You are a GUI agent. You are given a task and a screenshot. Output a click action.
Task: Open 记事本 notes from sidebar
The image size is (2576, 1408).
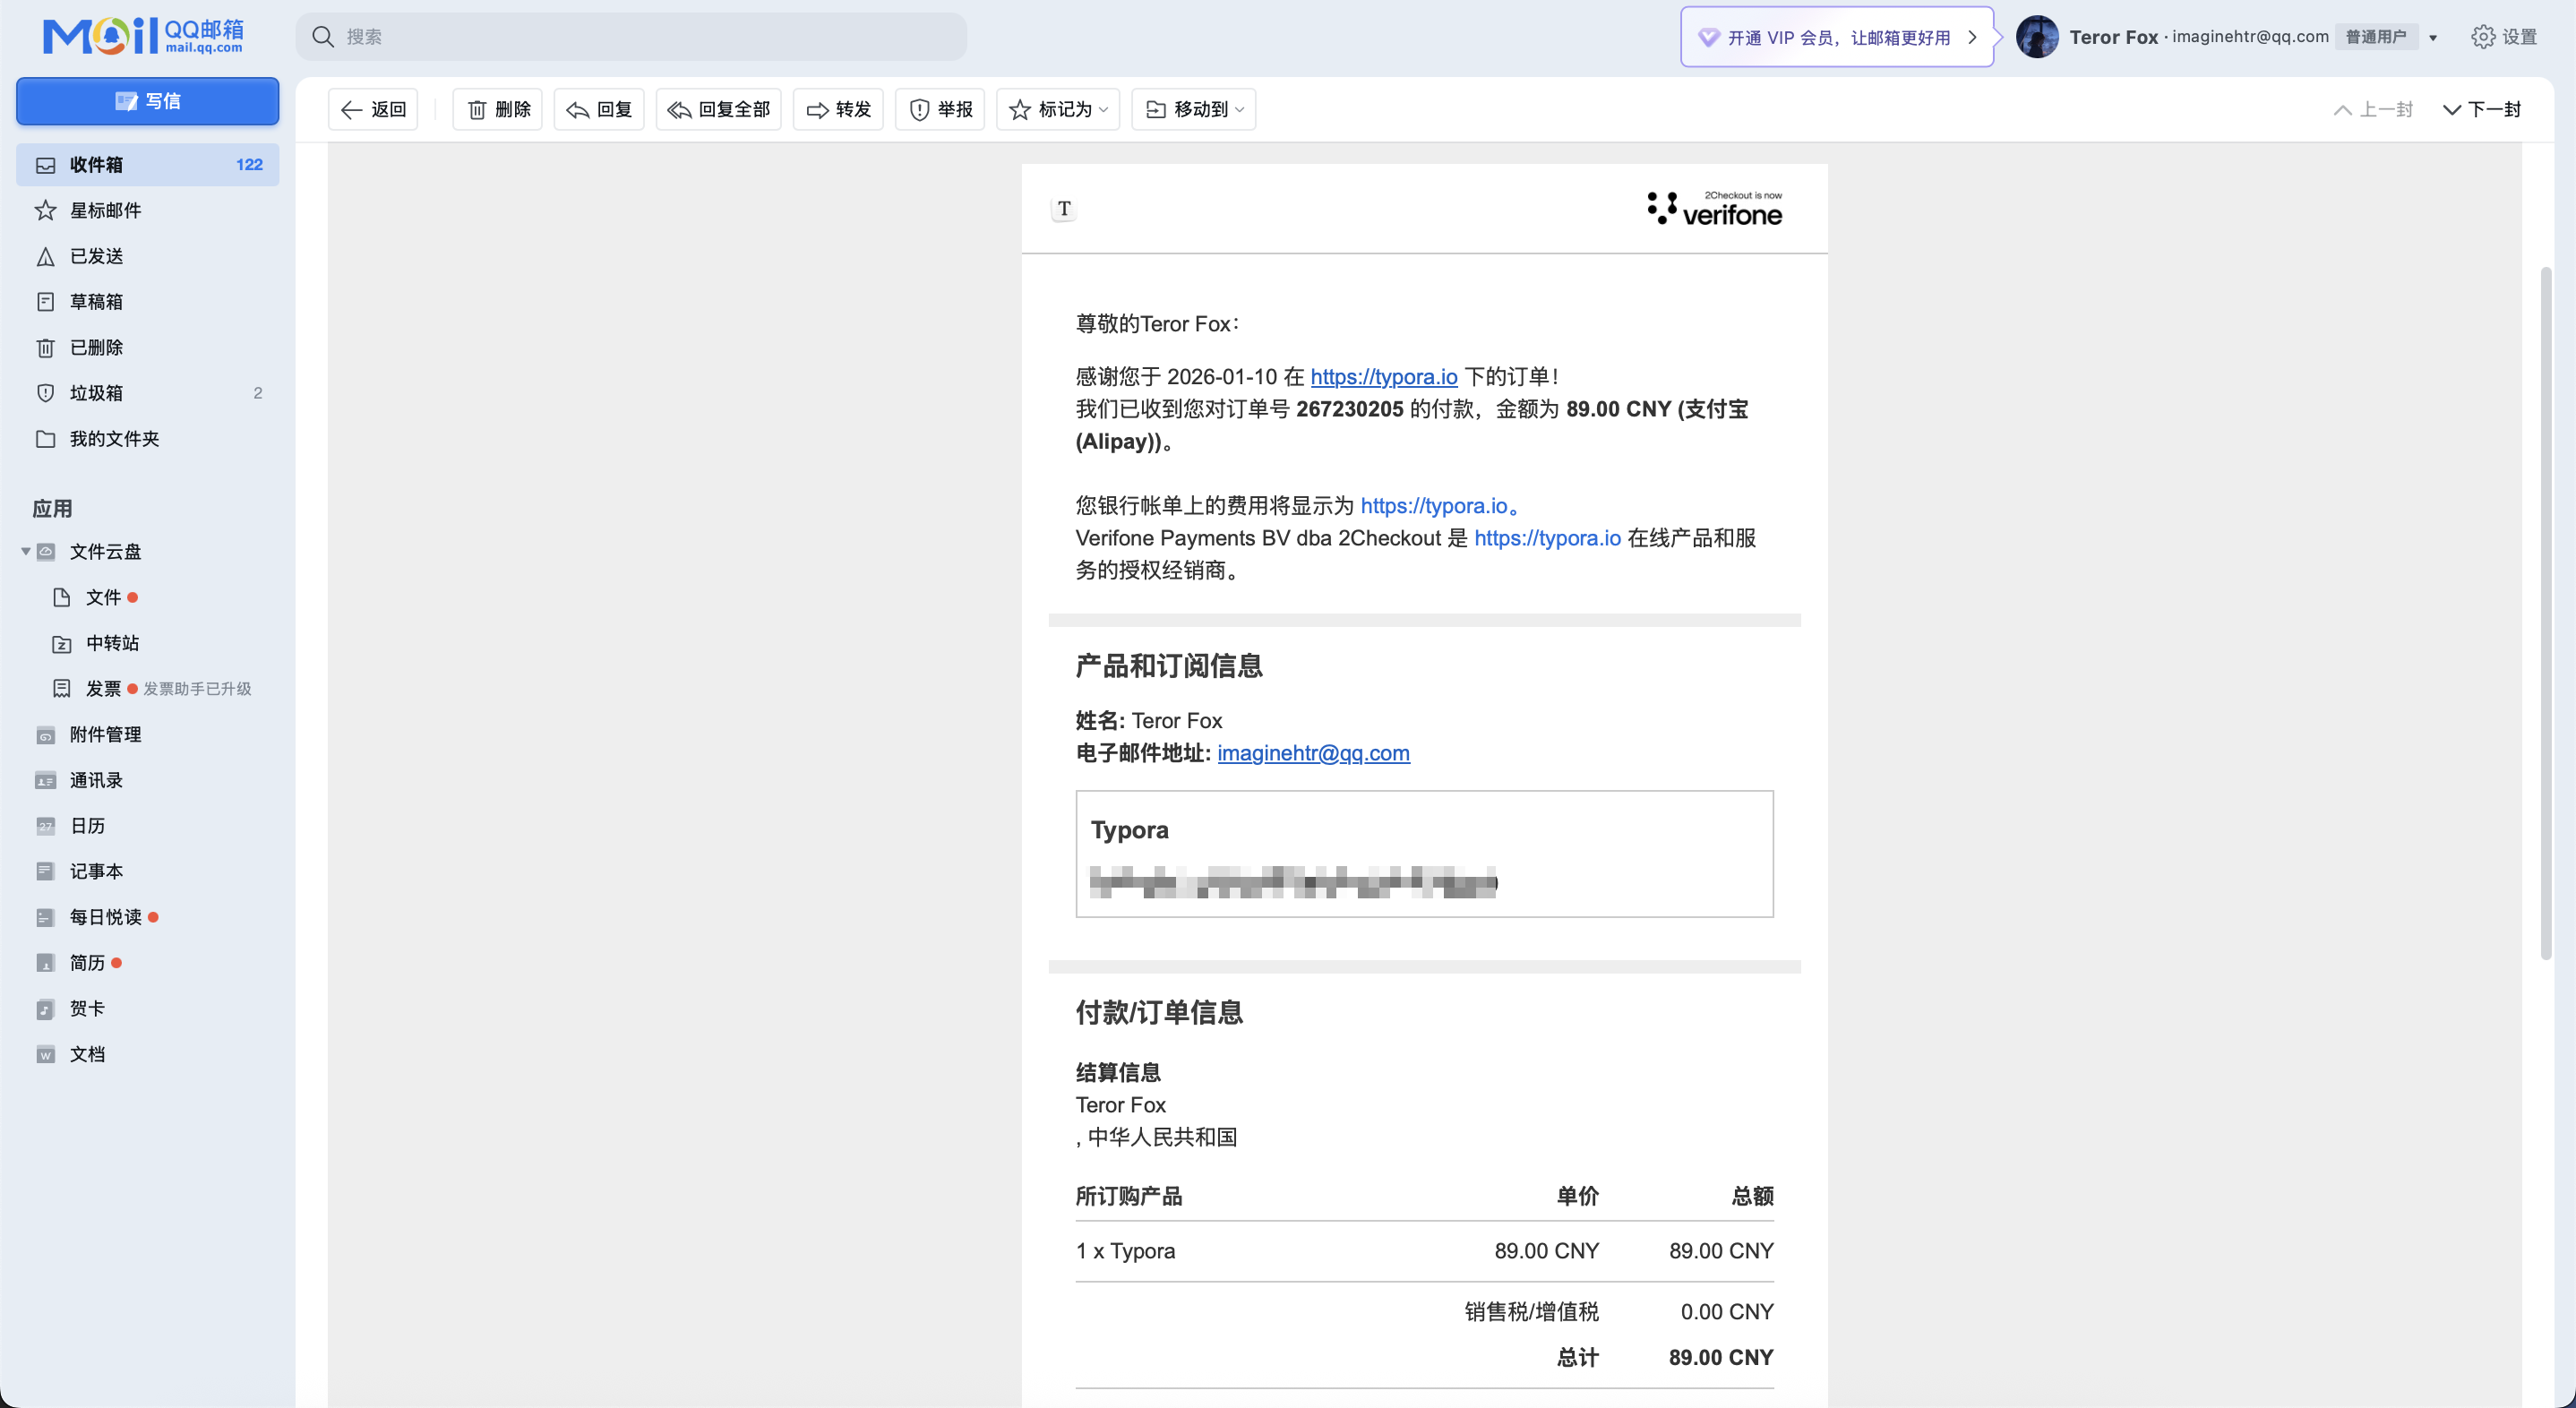(x=95, y=871)
